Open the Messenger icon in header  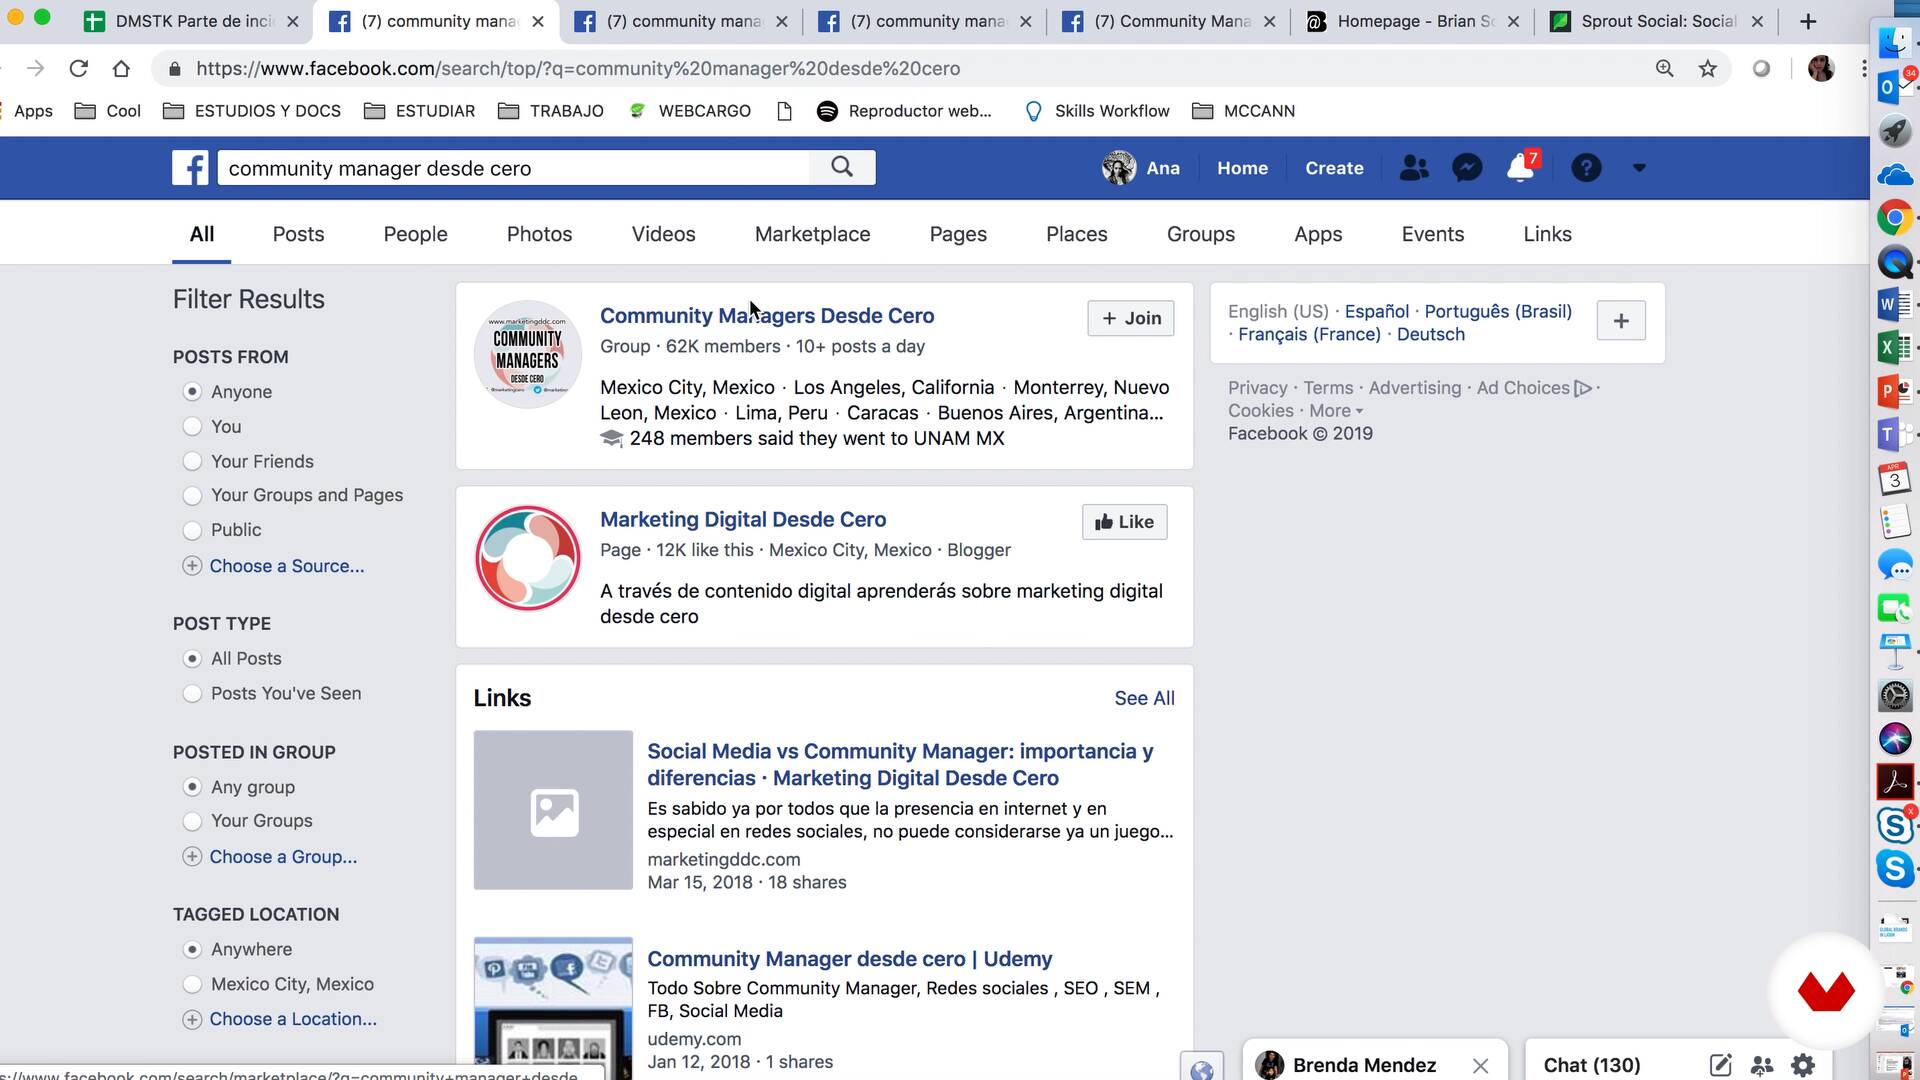click(x=1467, y=168)
